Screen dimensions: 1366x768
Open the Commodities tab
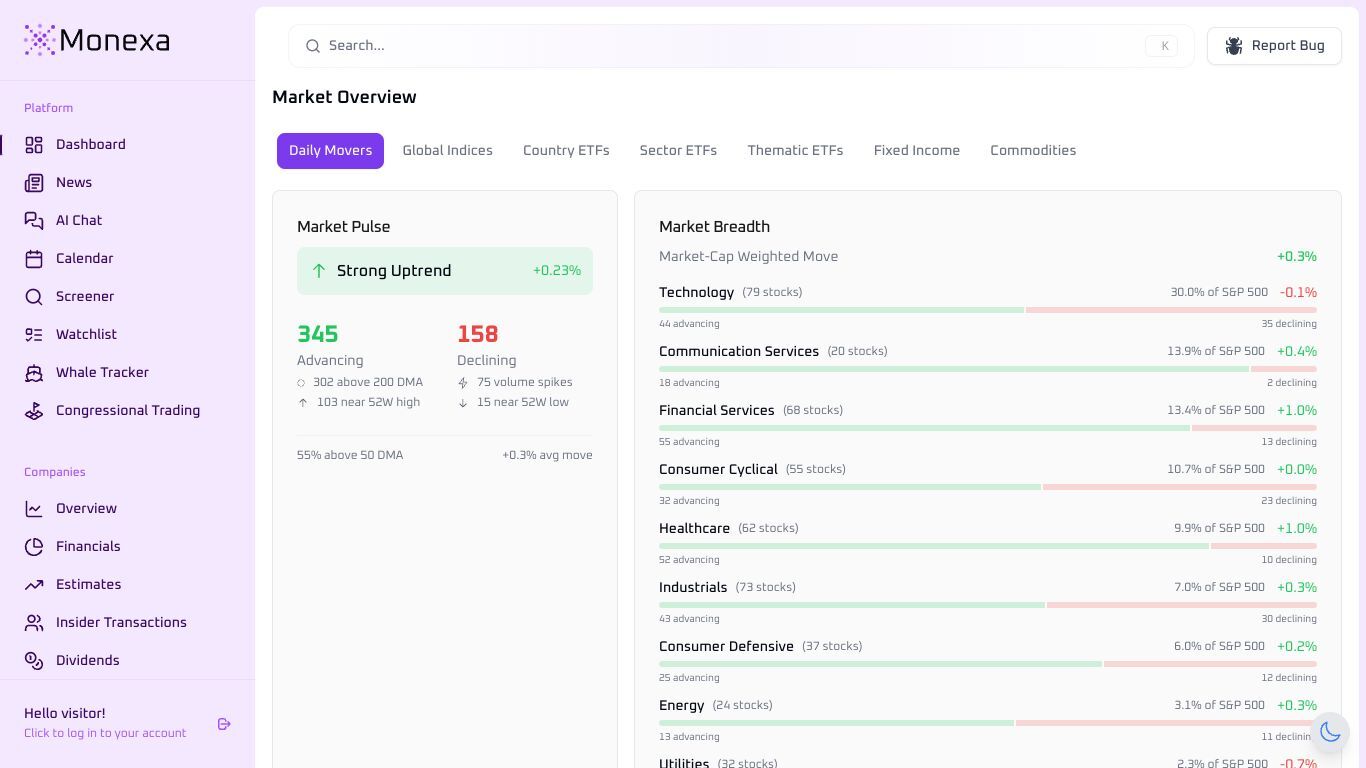coord(1033,151)
